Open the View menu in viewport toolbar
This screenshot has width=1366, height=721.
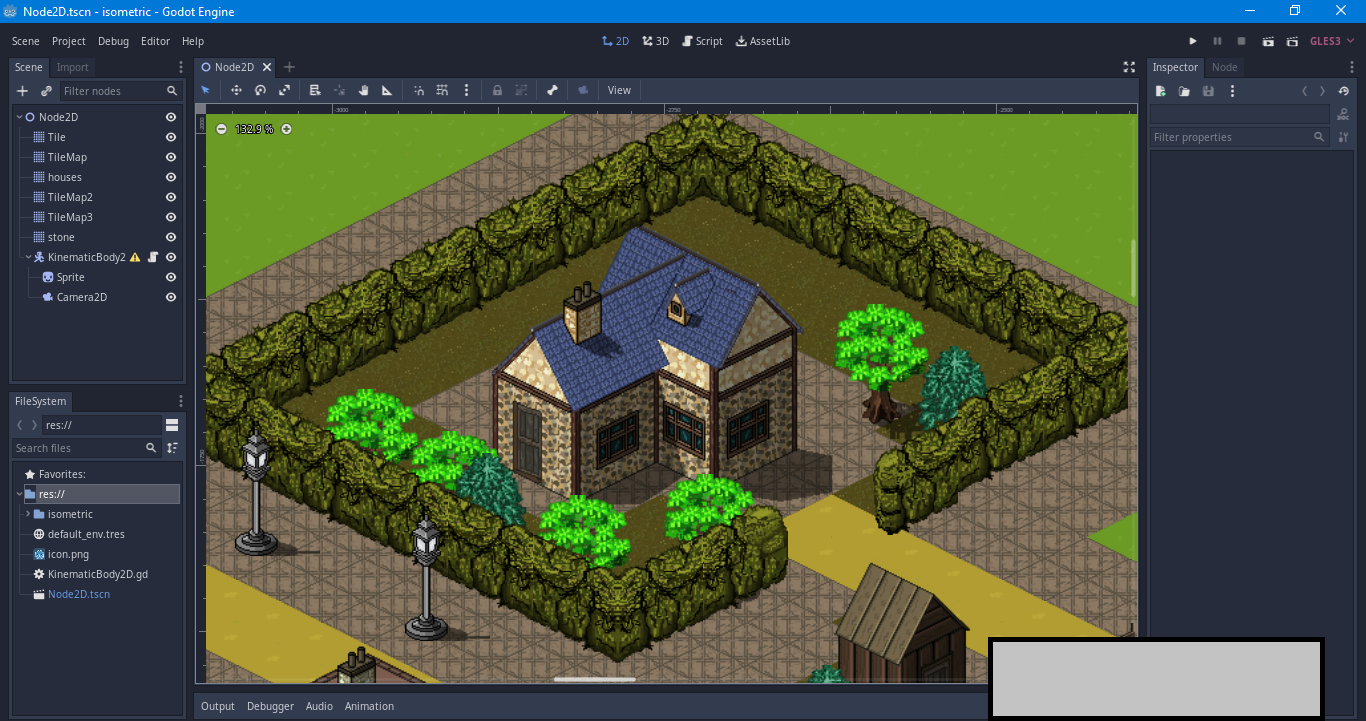619,90
